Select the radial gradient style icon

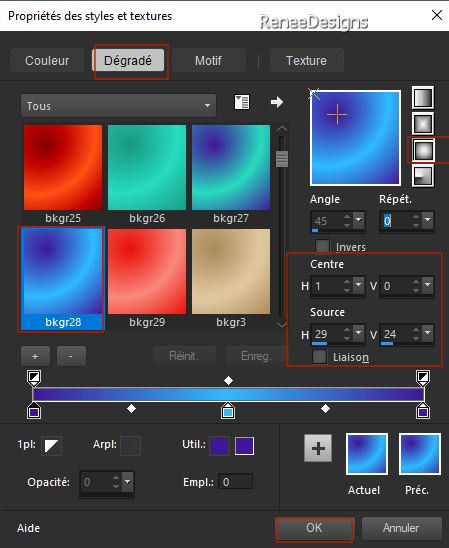423,176
